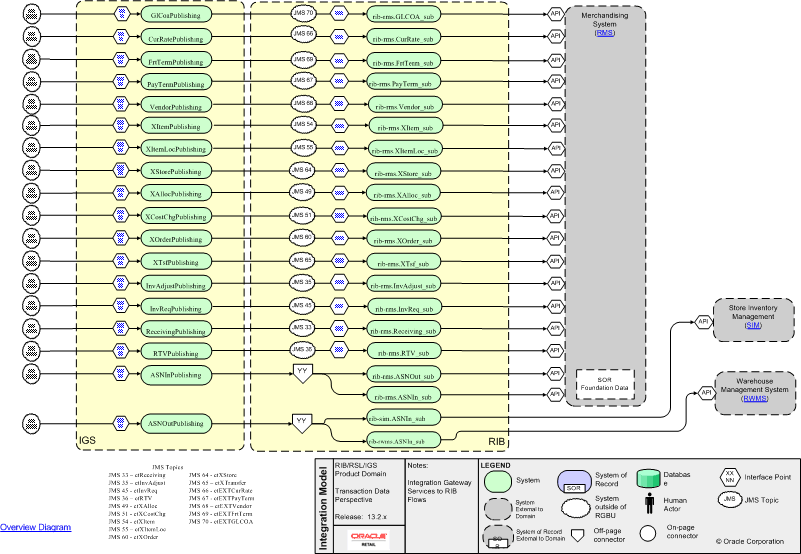Screen dimensions: 801x554
Task: Click the Release: 13.2.x text
Action: click(361, 517)
